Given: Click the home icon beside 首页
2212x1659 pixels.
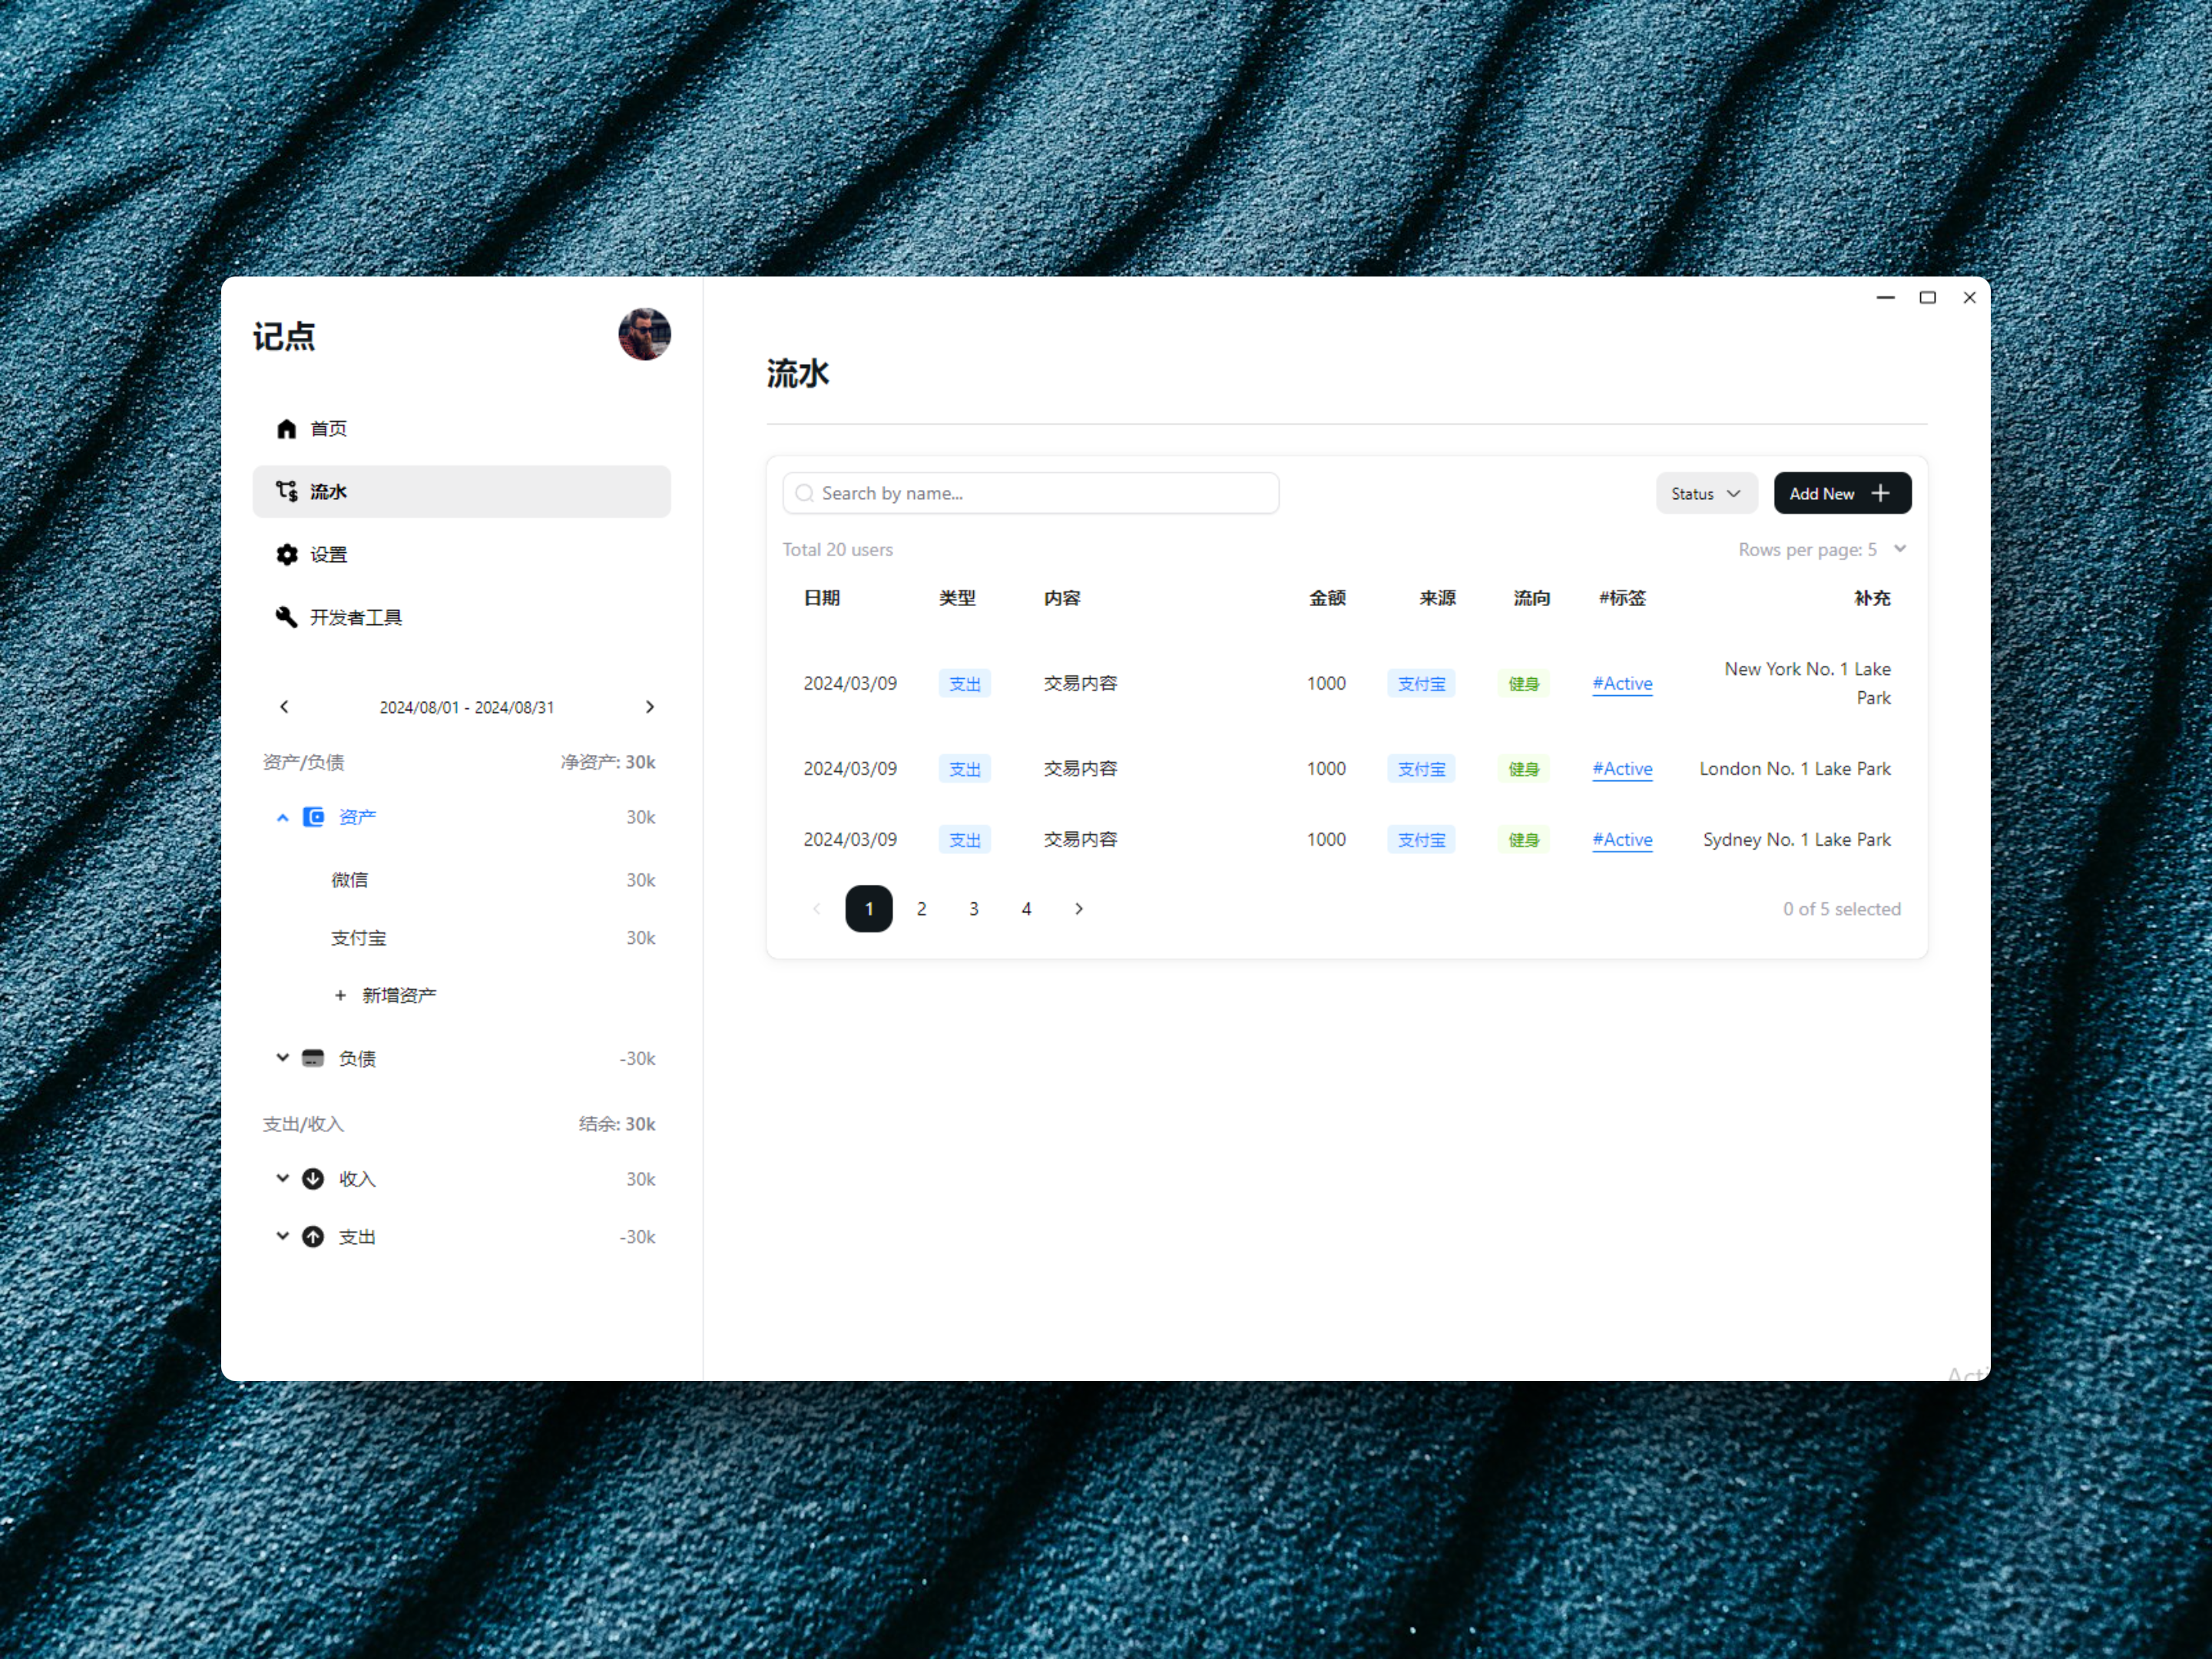Looking at the screenshot, I should [287, 429].
